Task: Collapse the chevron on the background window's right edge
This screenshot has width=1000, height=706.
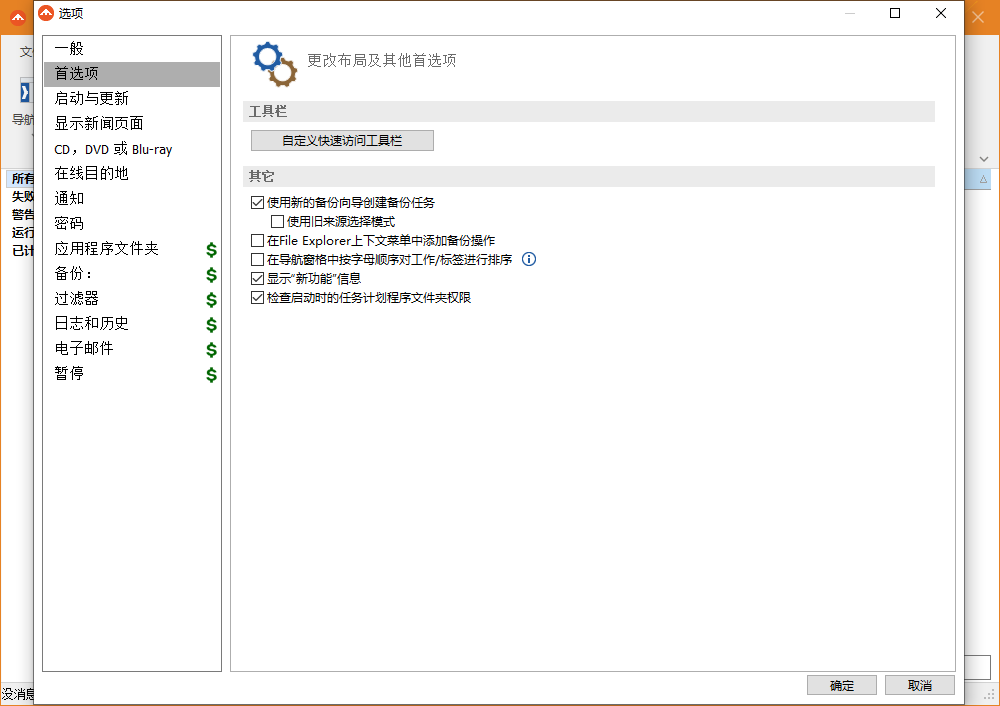Action: [984, 158]
